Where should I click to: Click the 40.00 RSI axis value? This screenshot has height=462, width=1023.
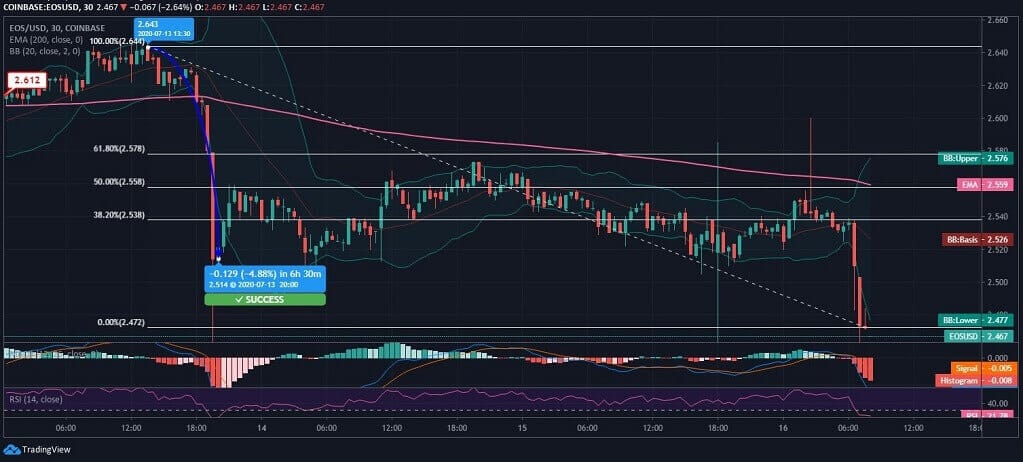(998, 403)
